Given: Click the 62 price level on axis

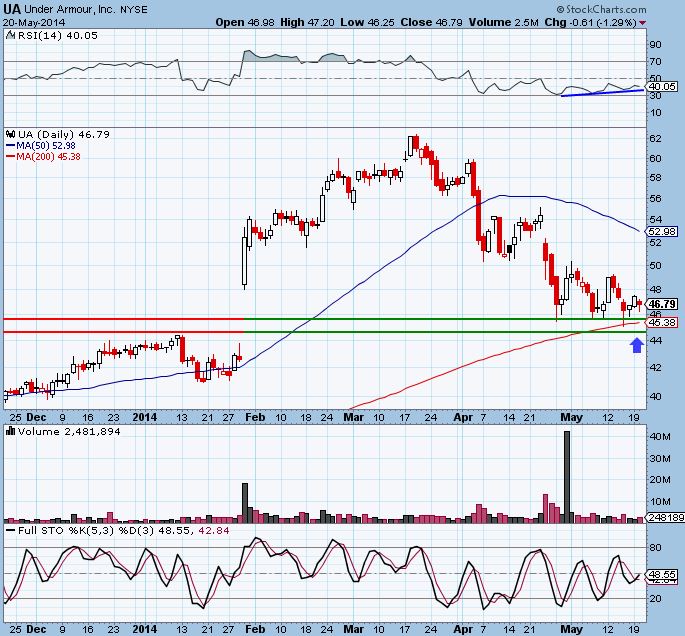Looking at the screenshot, I should 655,138.
